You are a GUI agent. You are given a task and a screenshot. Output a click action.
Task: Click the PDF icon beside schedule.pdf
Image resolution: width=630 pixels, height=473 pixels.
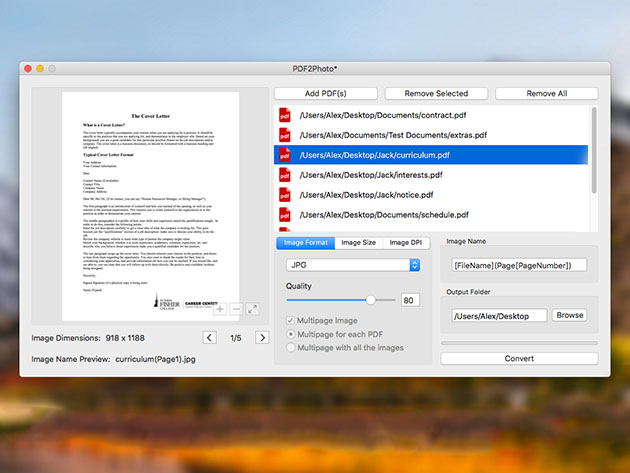[x=284, y=215]
